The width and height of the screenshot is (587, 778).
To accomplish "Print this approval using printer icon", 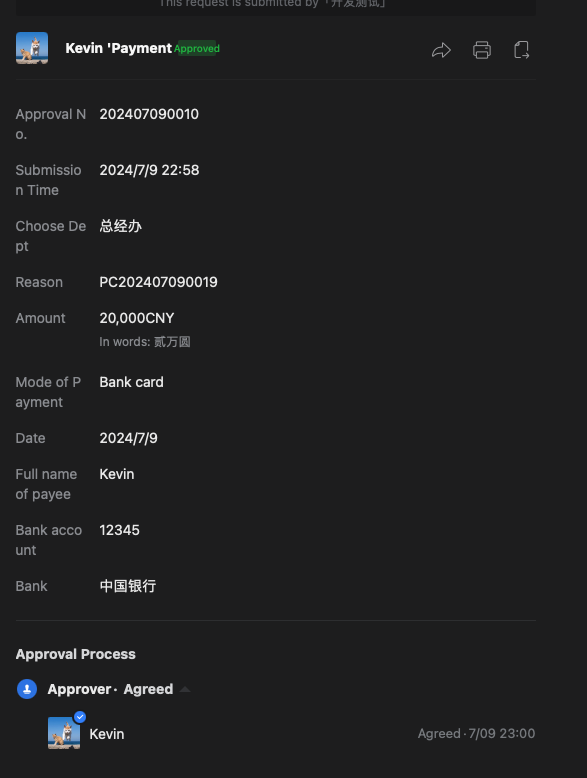I will [x=481, y=50].
